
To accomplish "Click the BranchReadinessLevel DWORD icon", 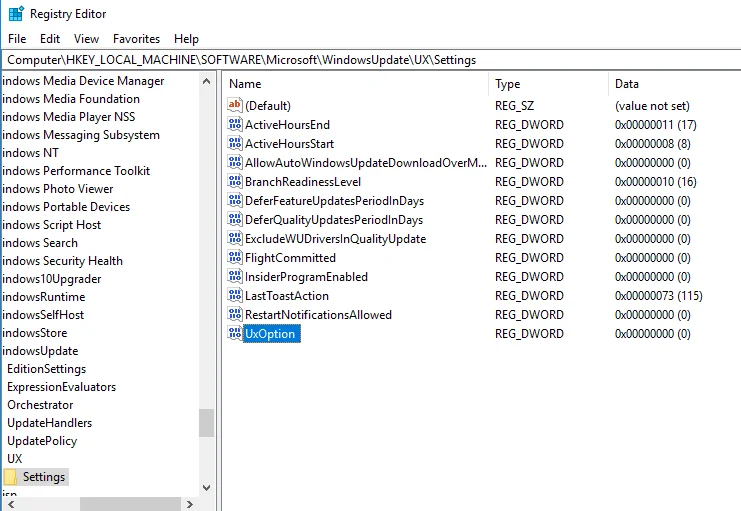I will click(x=234, y=181).
